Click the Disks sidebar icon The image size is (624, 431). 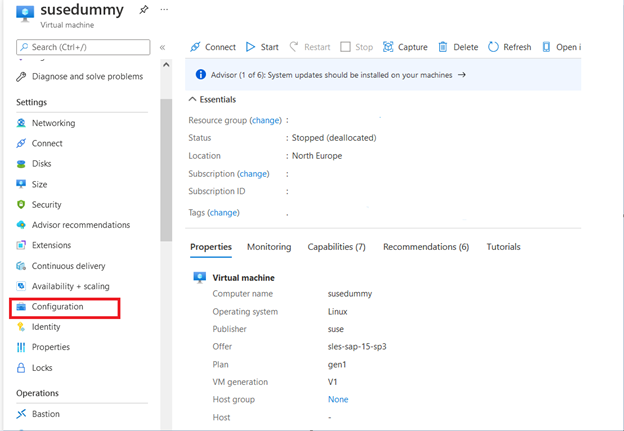tap(21, 164)
